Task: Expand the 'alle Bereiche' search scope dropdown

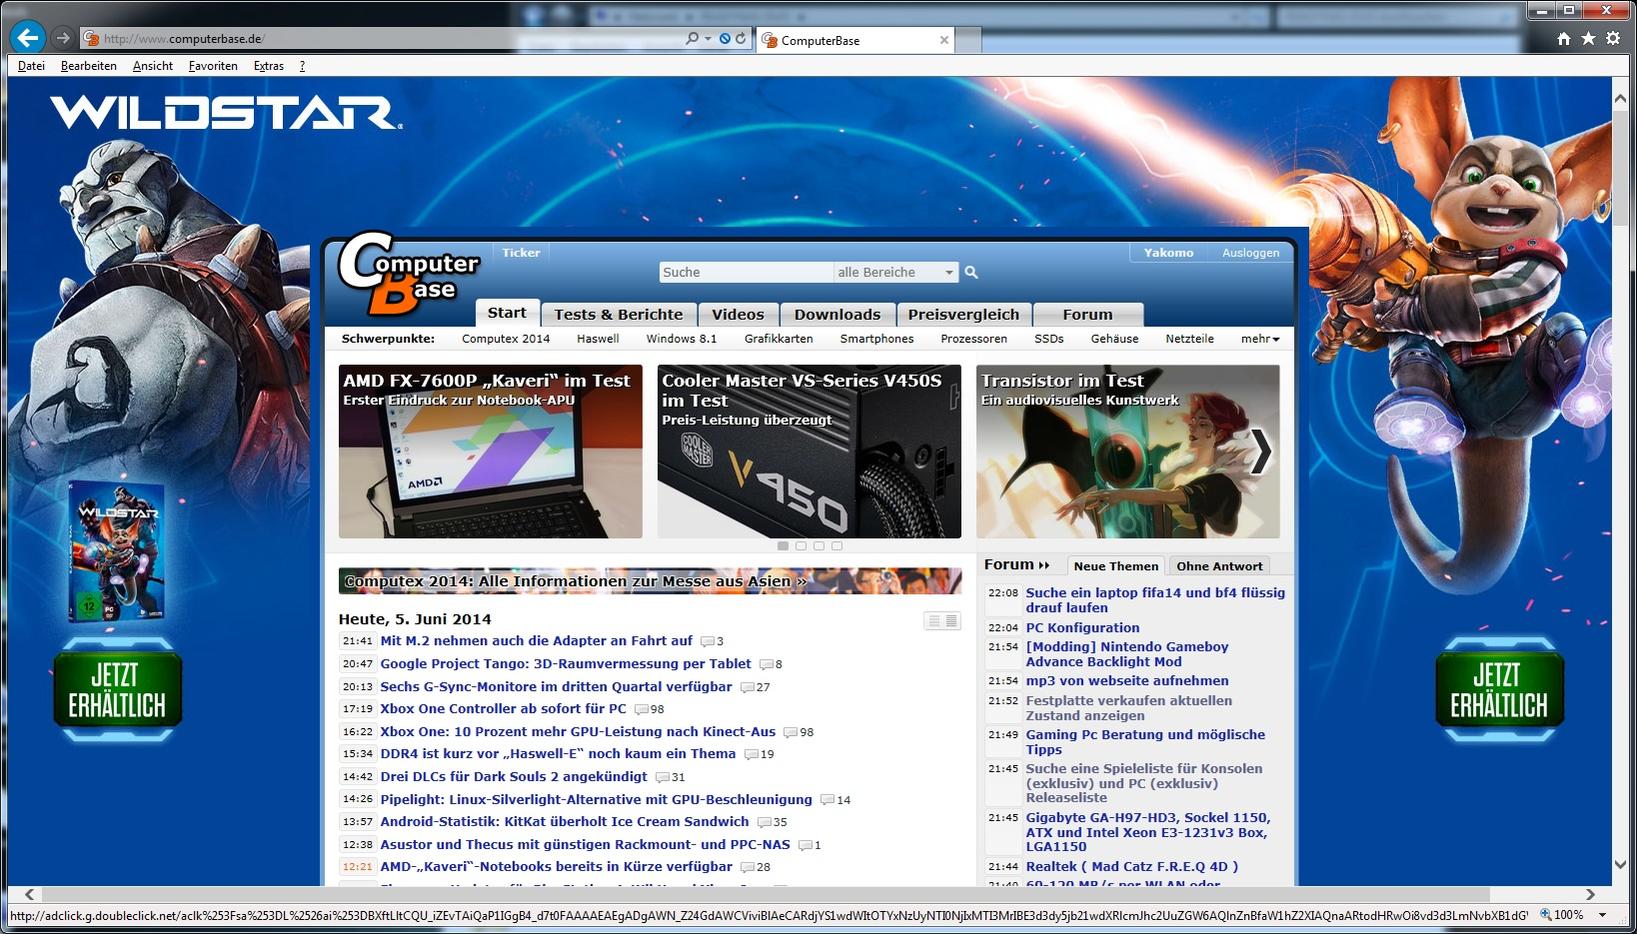Action: point(895,272)
